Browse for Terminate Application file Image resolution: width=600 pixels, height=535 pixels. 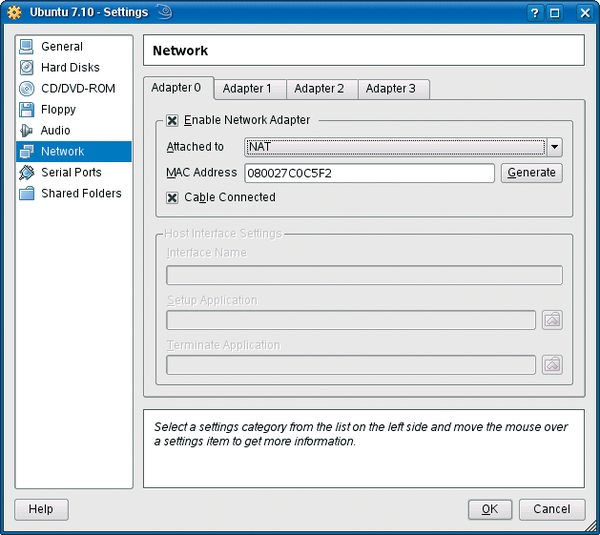552,365
